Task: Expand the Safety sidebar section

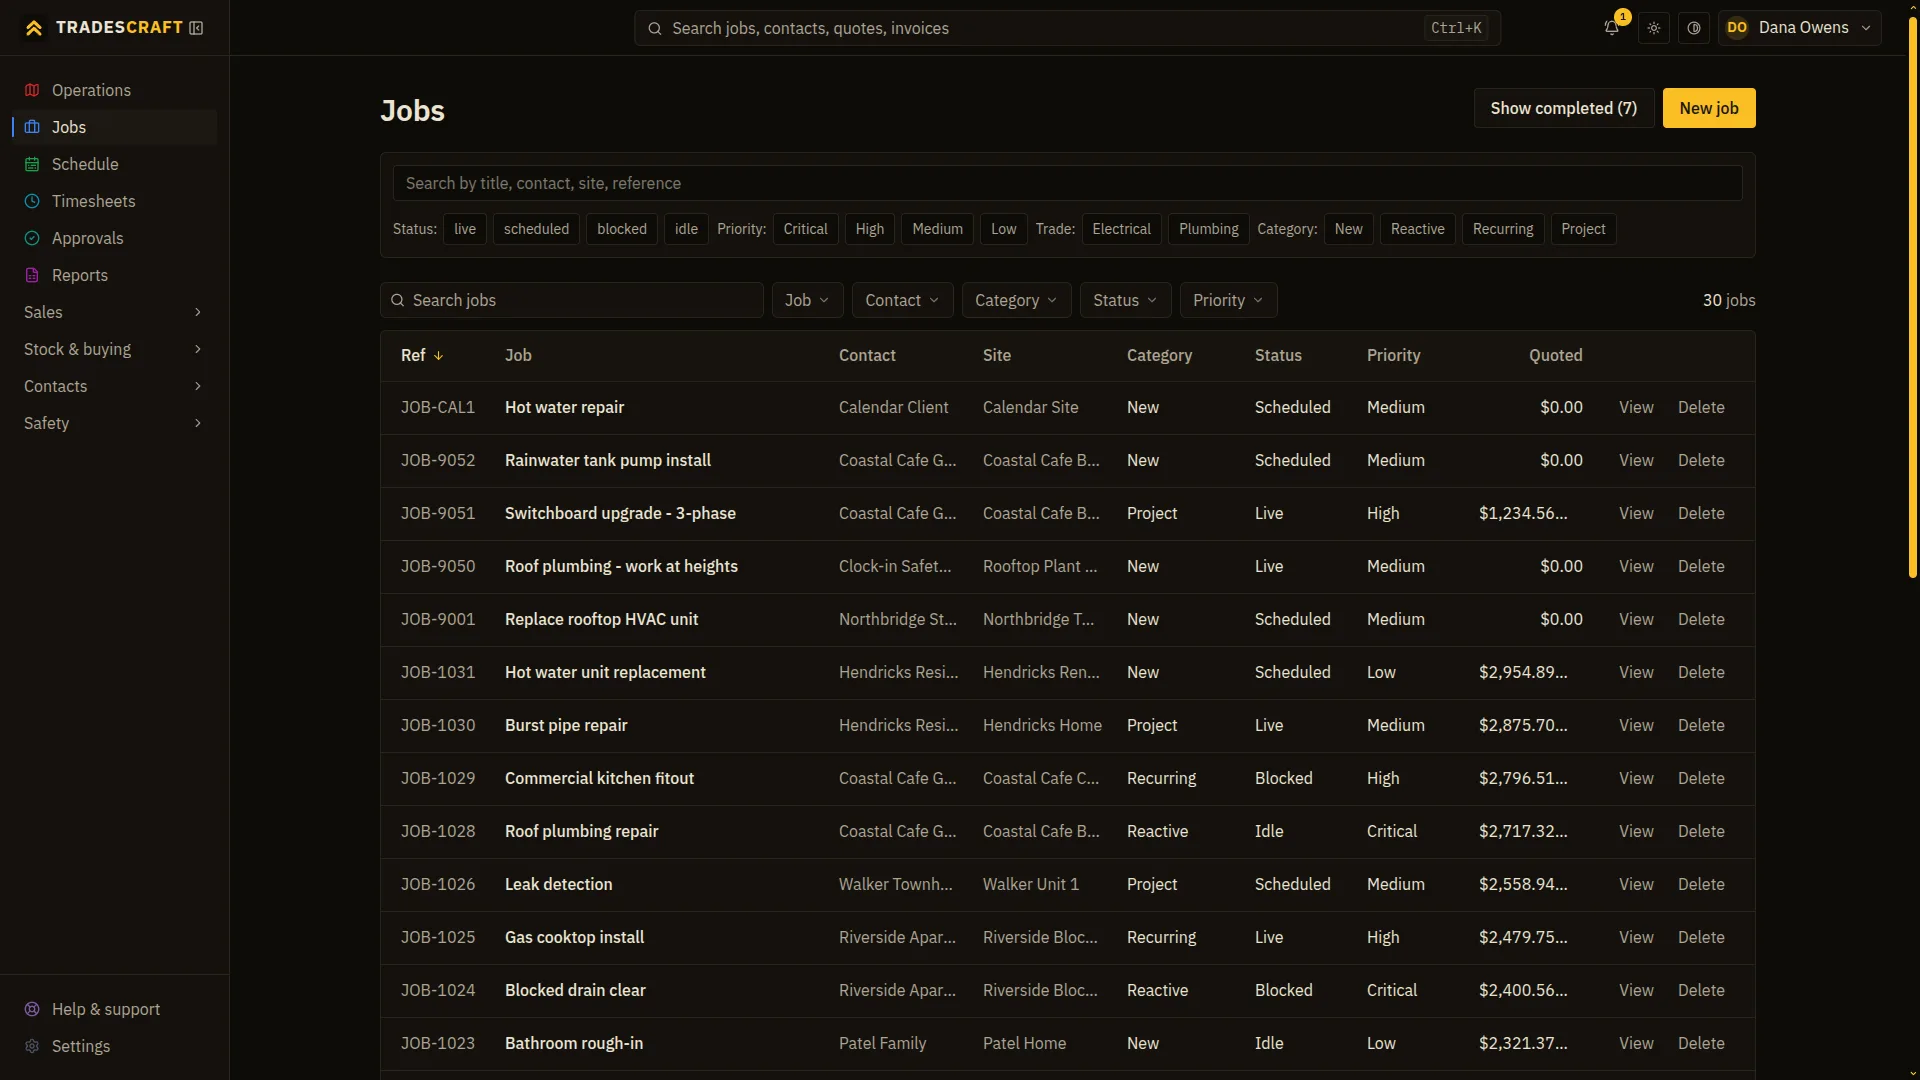Action: coord(114,423)
